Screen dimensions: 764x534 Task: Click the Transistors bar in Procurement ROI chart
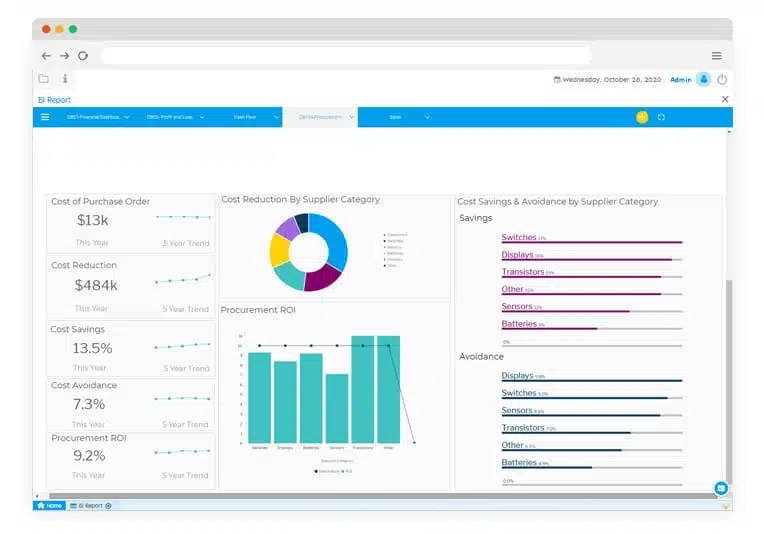click(x=363, y=389)
